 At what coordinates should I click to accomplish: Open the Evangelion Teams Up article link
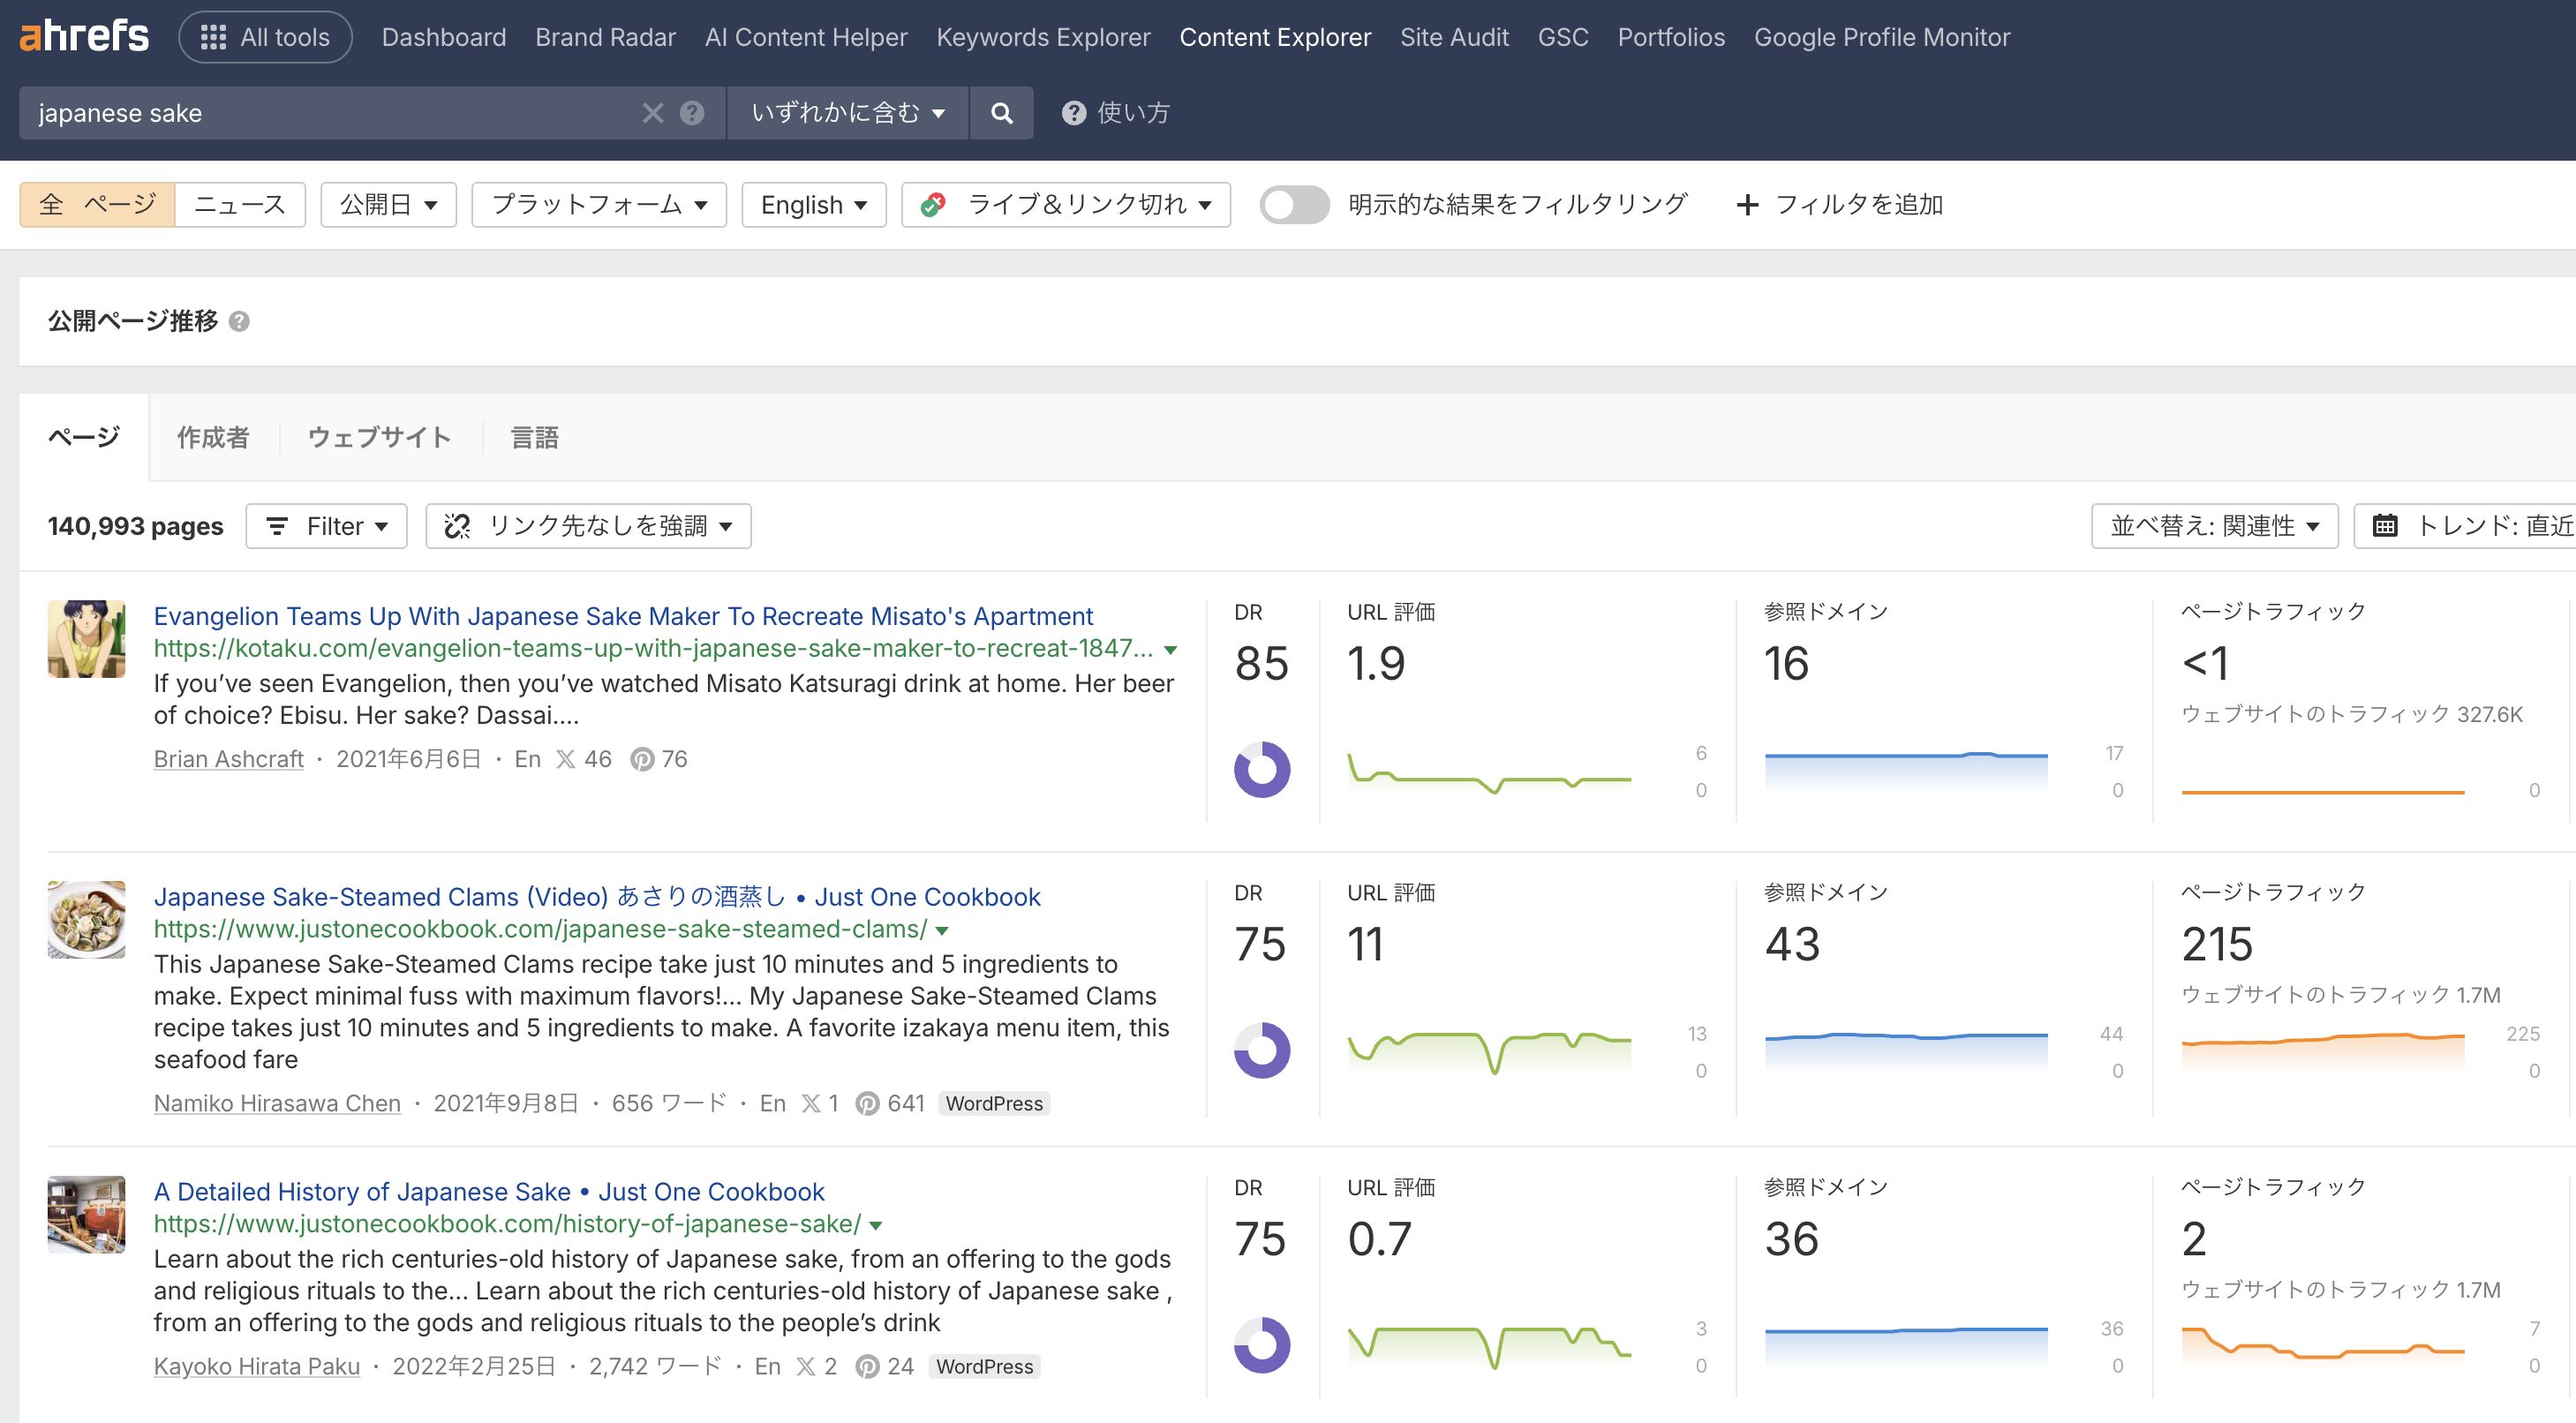click(x=623, y=616)
